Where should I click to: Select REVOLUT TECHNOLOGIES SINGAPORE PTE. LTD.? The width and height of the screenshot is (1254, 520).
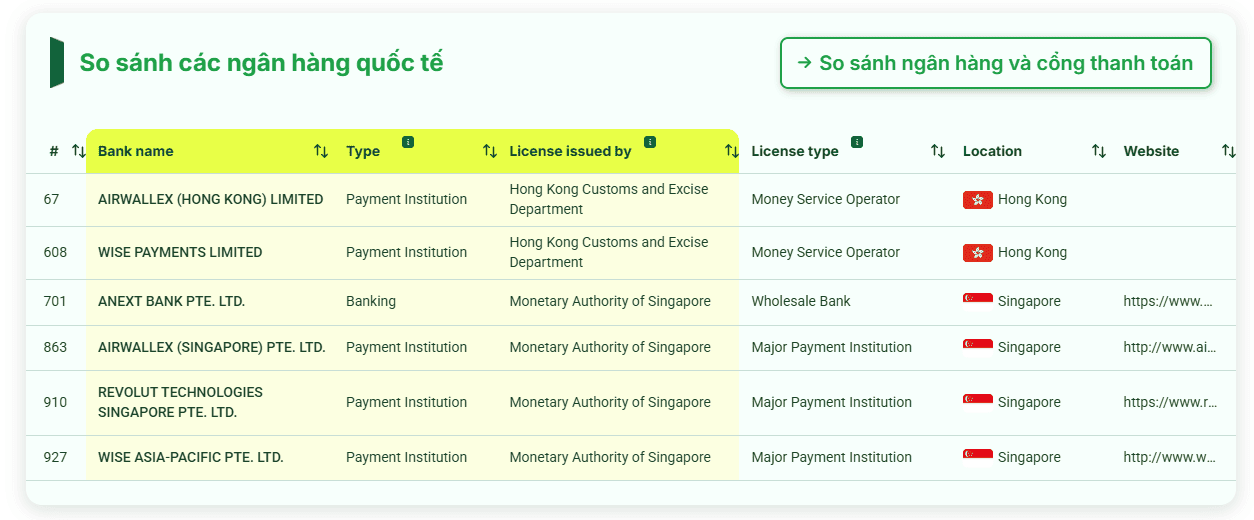[180, 402]
